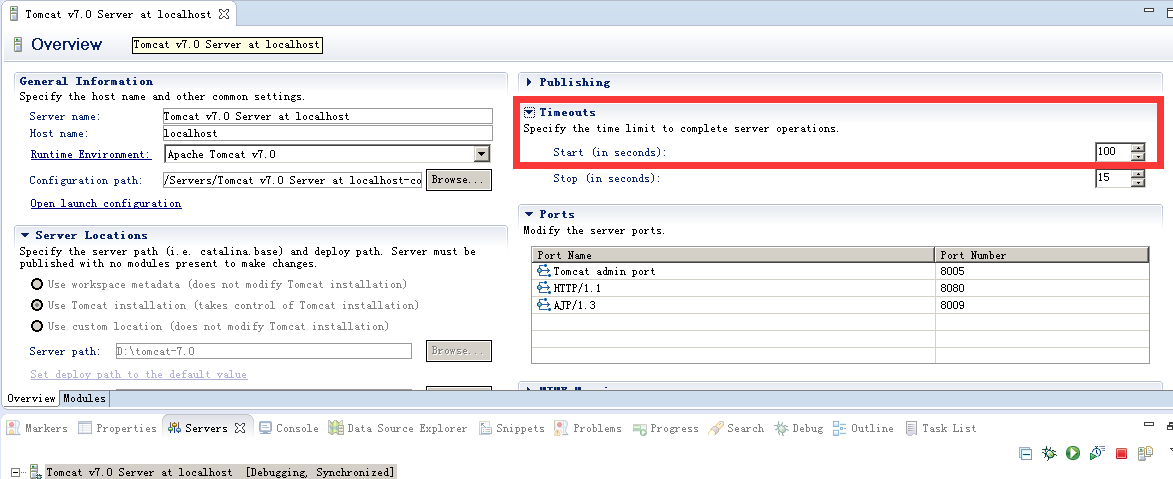Click the Problems view icon

[561, 428]
